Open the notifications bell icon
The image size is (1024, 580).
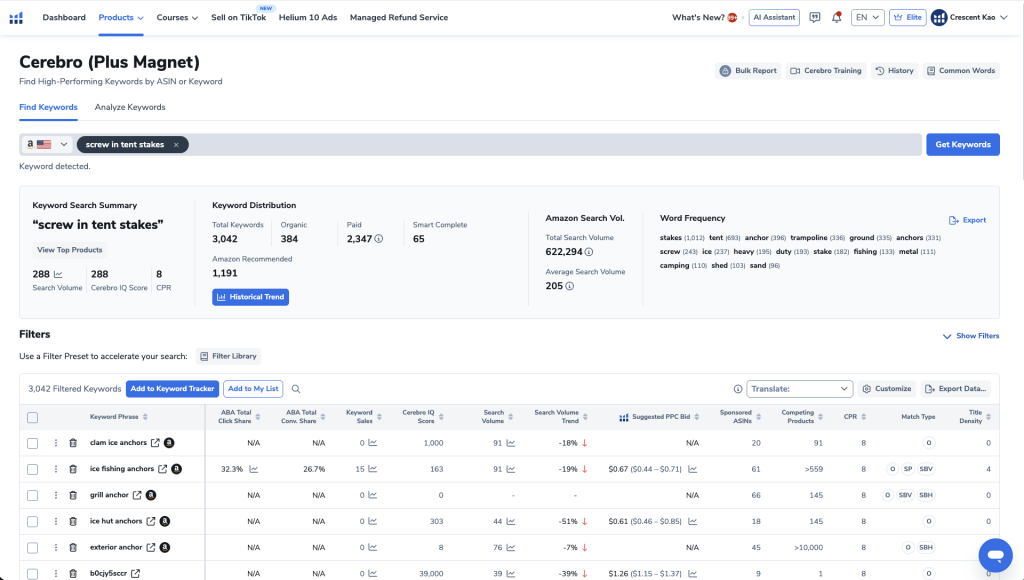[836, 17]
